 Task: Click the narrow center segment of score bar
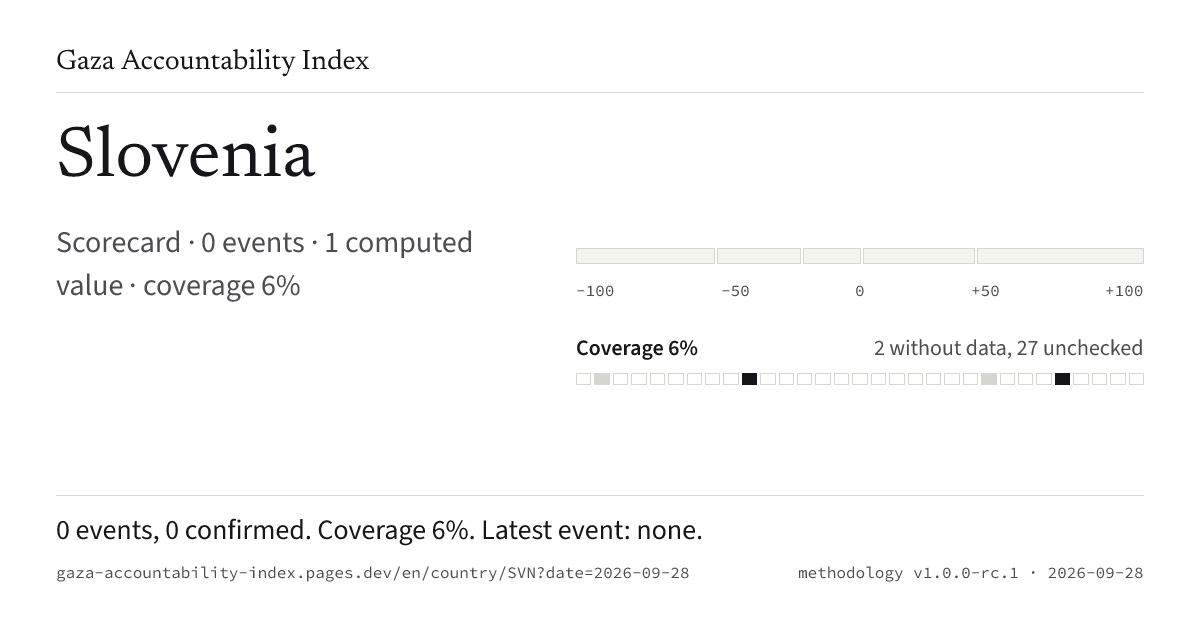tap(832, 256)
